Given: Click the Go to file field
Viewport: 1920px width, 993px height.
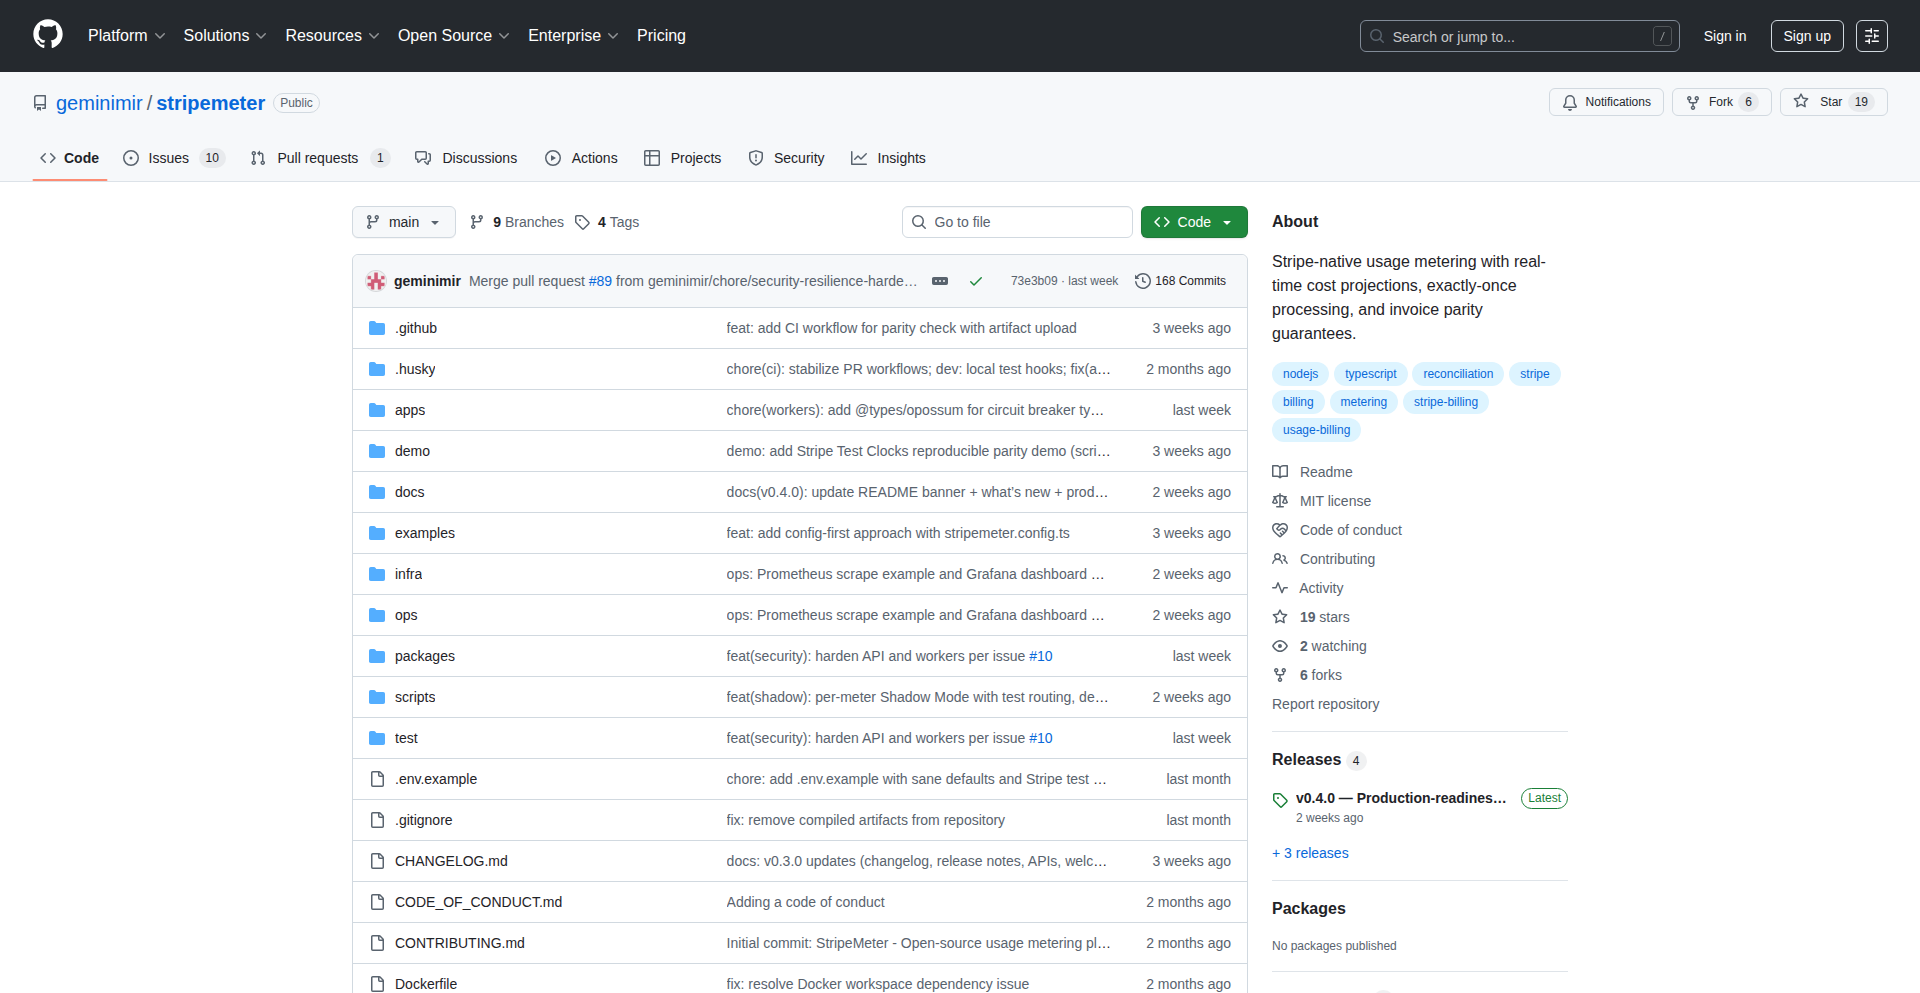Looking at the screenshot, I should click(x=1017, y=222).
